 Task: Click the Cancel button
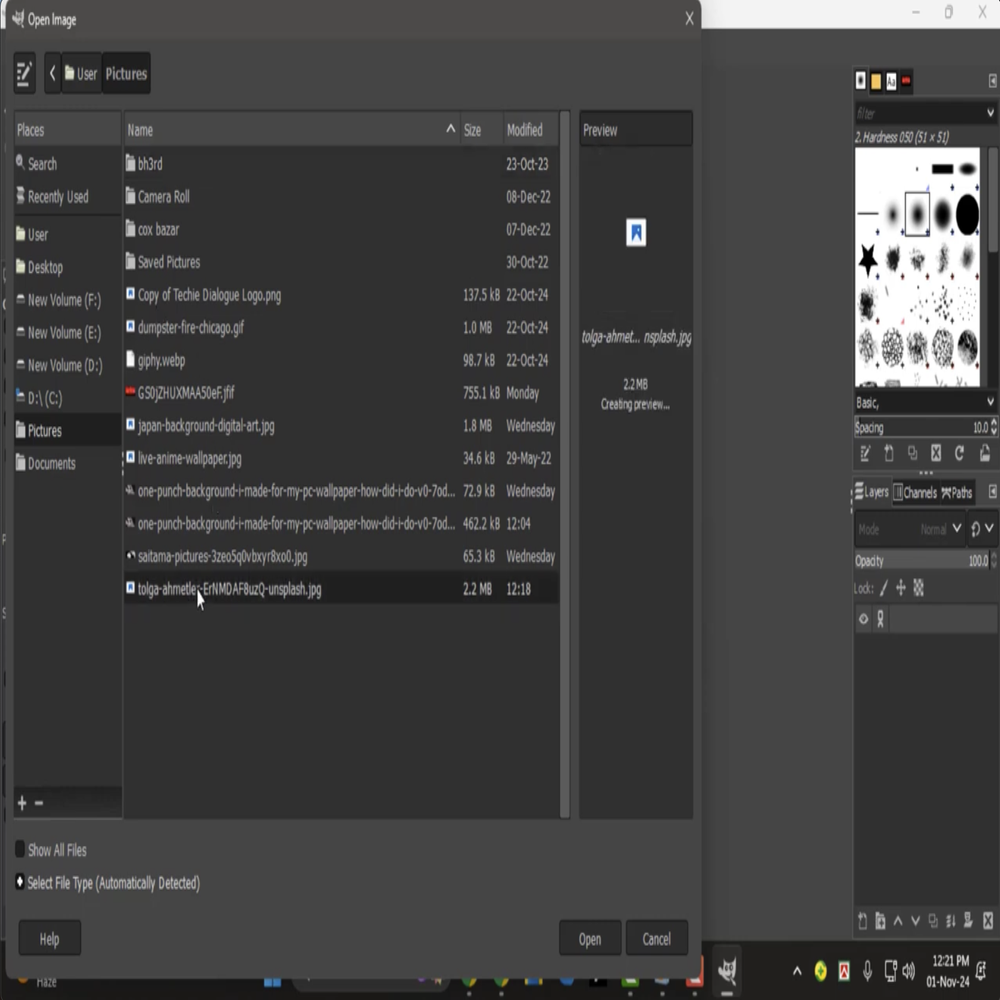(x=656, y=939)
